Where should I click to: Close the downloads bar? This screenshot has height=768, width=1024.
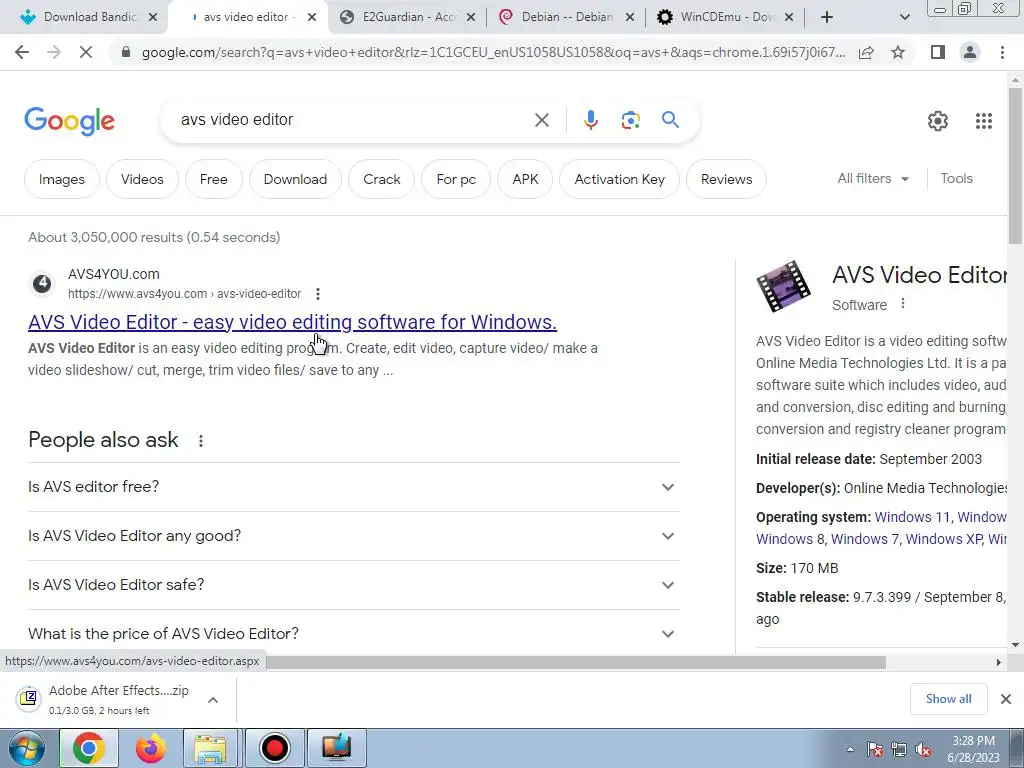tap(1006, 699)
